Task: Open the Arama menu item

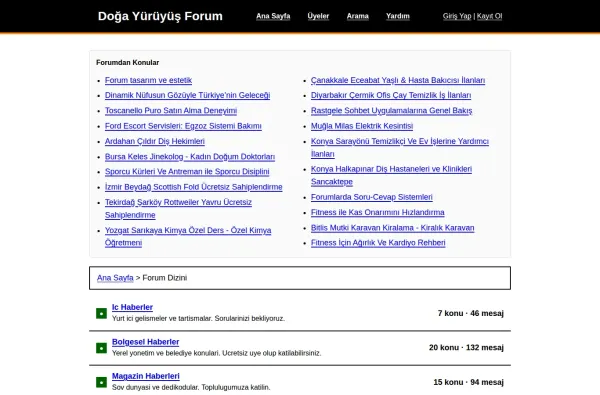Action: (x=358, y=16)
